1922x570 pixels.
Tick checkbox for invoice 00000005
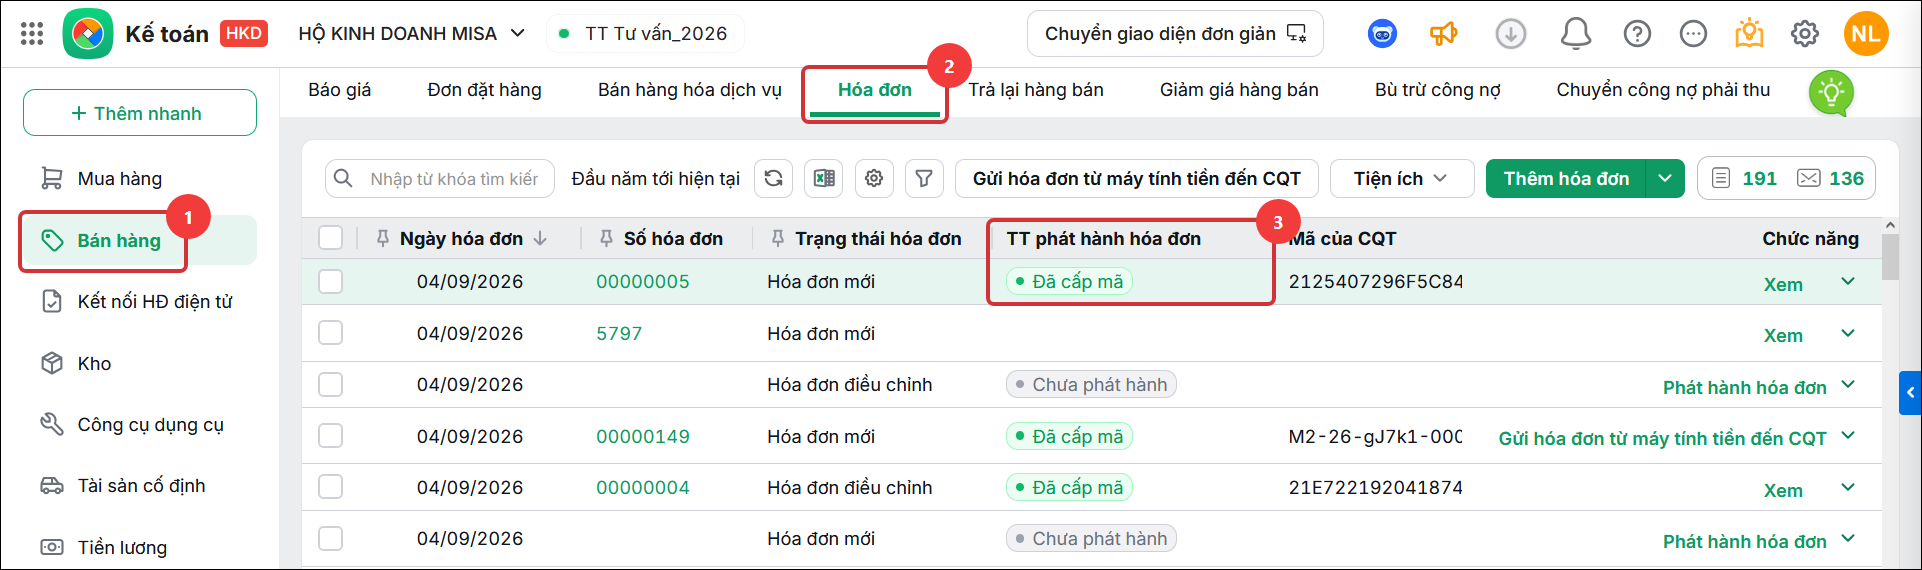click(x=330, y=281)
